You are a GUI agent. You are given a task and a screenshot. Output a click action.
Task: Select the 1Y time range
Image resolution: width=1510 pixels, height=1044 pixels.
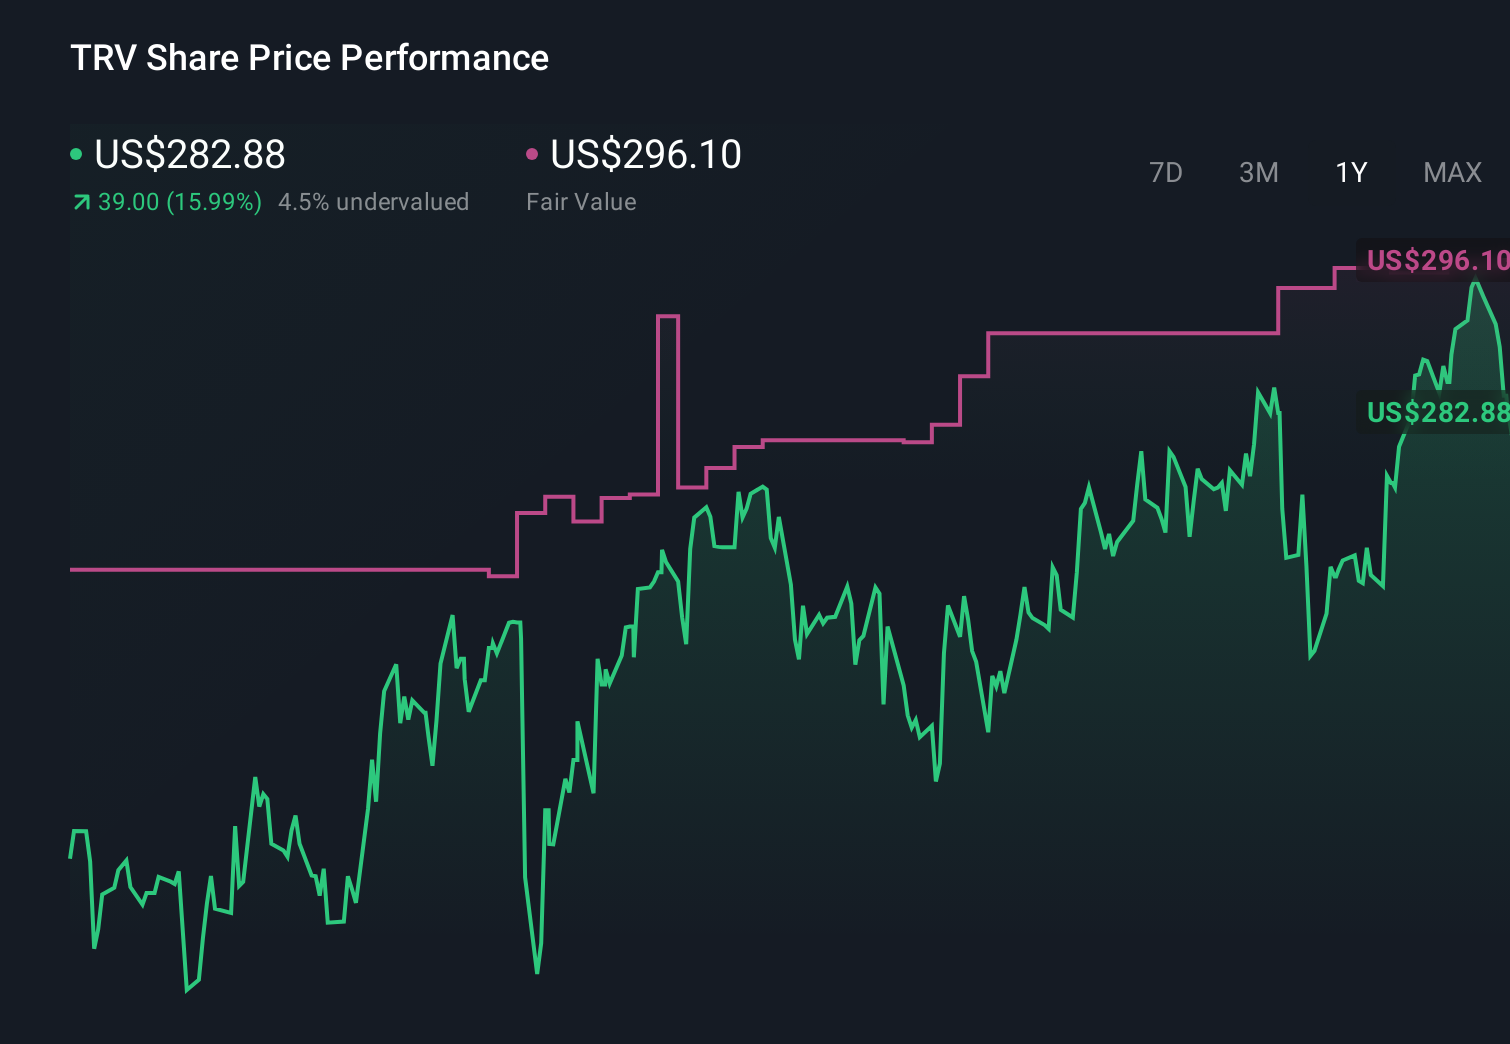click(1351, 173)
